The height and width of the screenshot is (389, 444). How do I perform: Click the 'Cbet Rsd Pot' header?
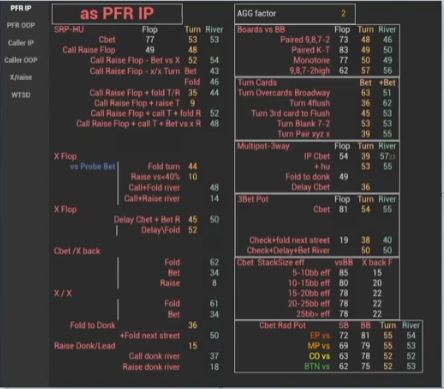point(282,325)
